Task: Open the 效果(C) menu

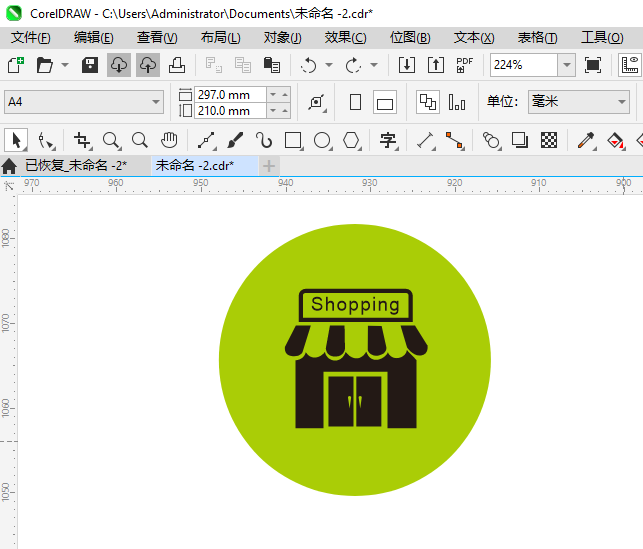Action: pyautogui.click(x=345, y=38)
